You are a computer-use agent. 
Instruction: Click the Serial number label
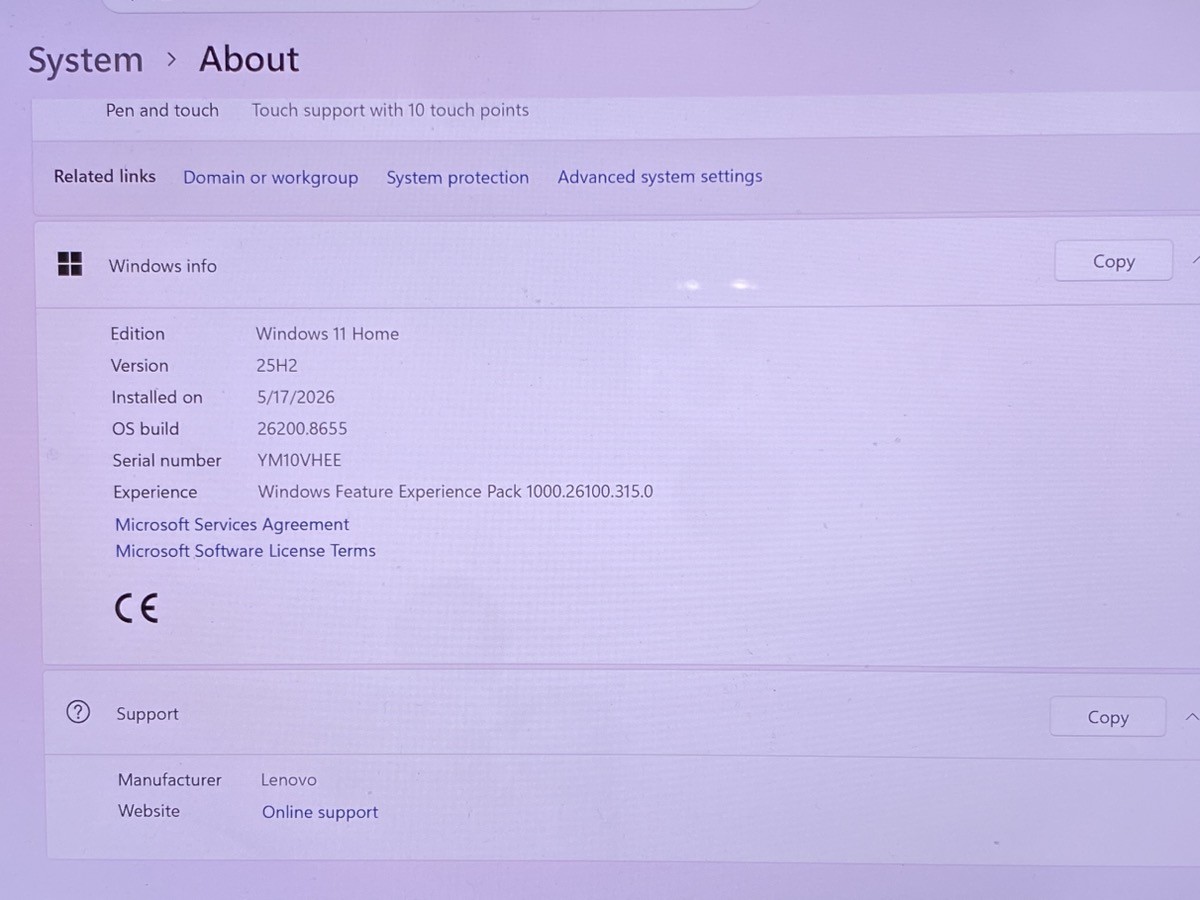pyautogui.click(x=167, y=460)
